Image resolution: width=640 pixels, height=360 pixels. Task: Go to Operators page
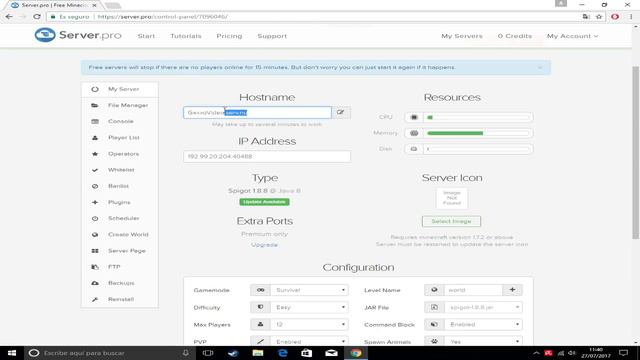120,154
